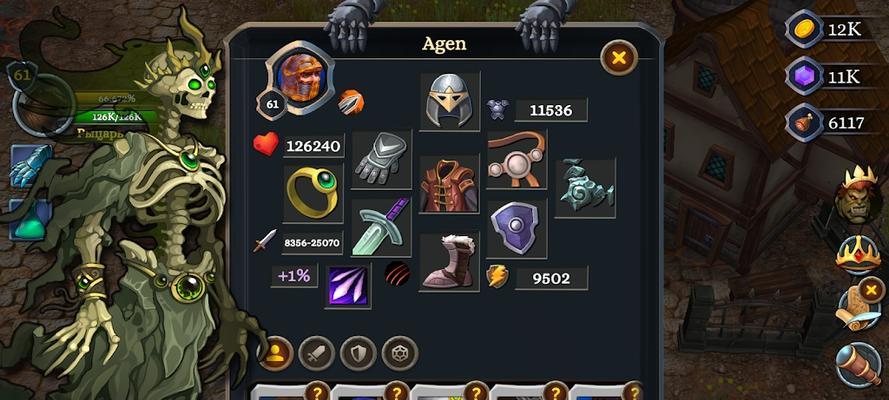Select the purple shield slot
Viewport: 889px width, 400px height.
pos(517,228)
